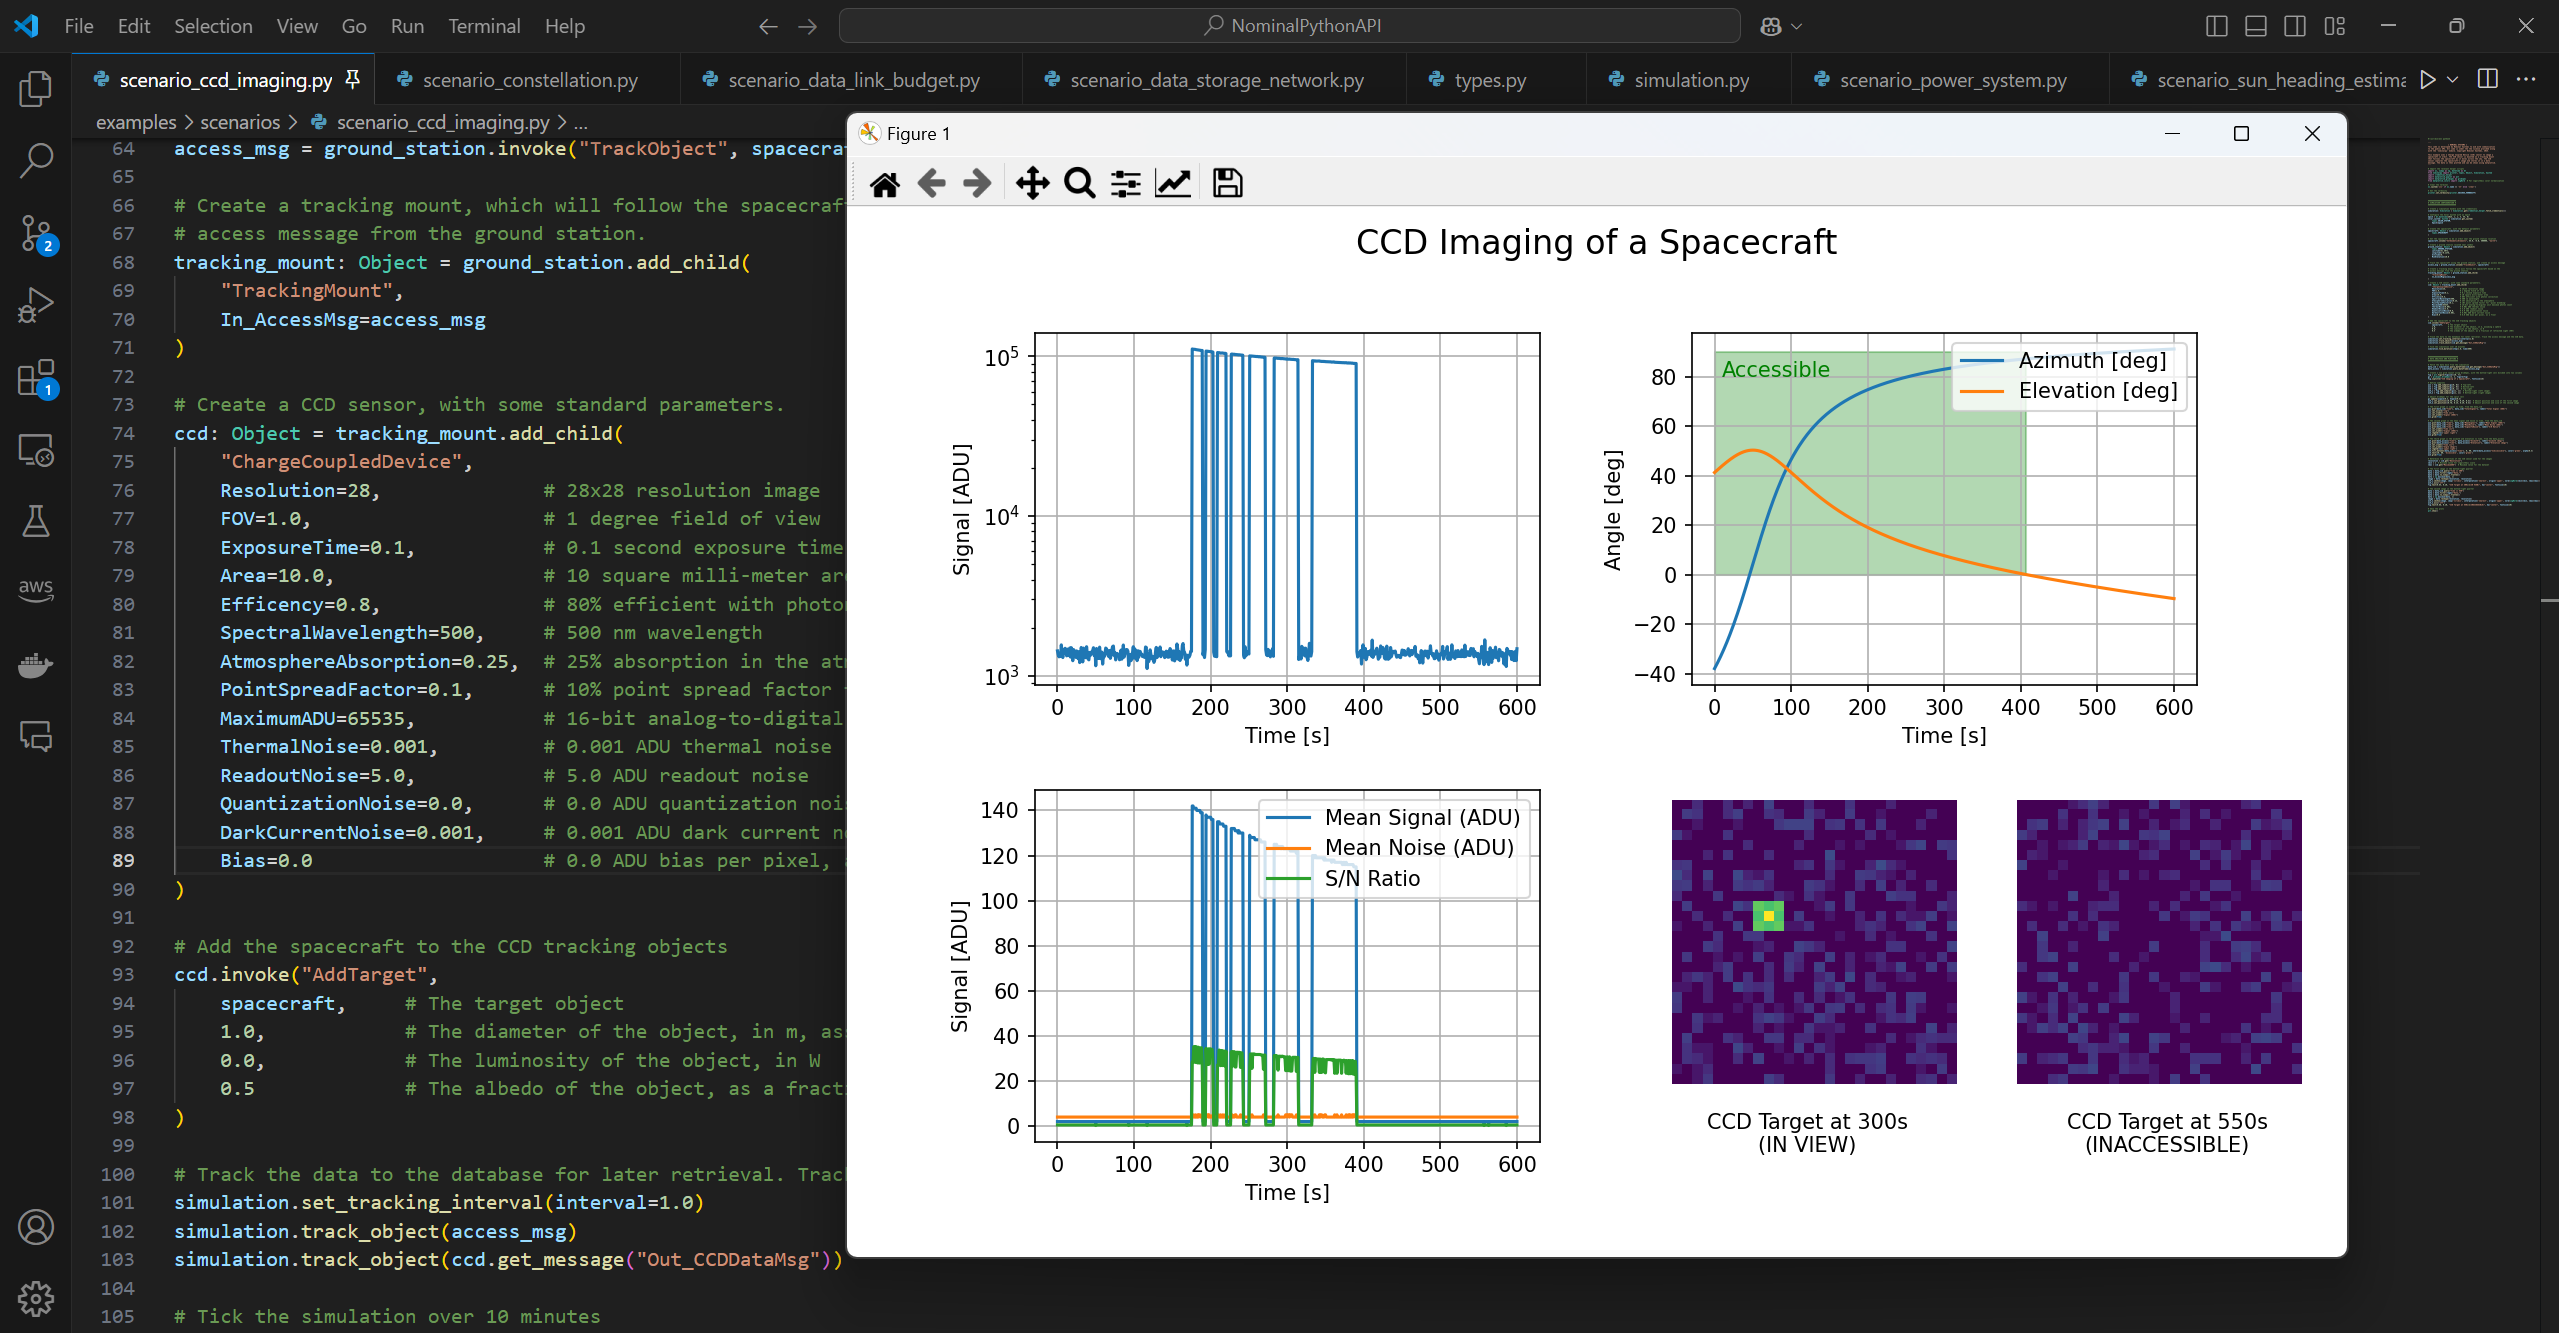The image size is (2559, 1333).
Task: Activate the Zoom to rectangle magnifier tool
Action: [1079, 184]
